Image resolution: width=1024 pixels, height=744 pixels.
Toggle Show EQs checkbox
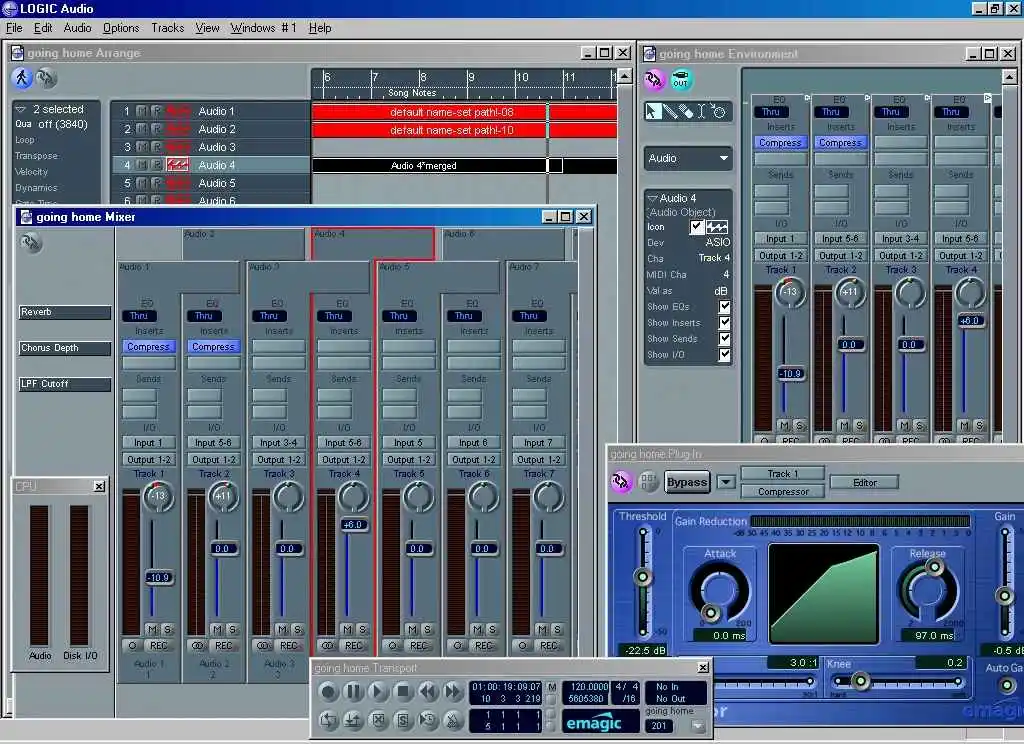[724, 306]
